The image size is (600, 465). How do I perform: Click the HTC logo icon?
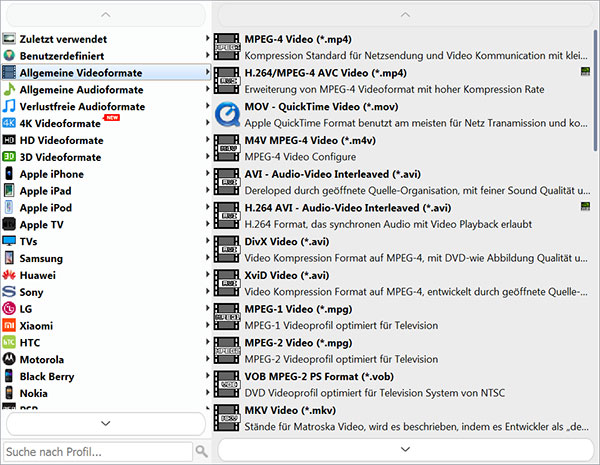pos(9,342)
